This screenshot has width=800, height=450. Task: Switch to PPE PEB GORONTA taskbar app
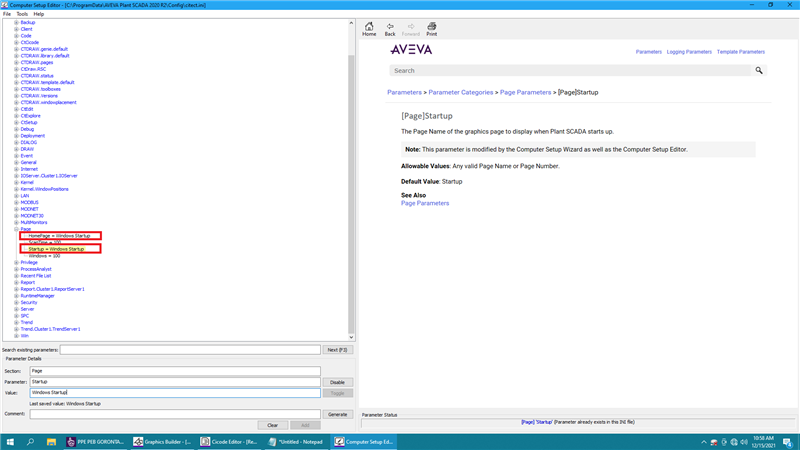point(96,442)
